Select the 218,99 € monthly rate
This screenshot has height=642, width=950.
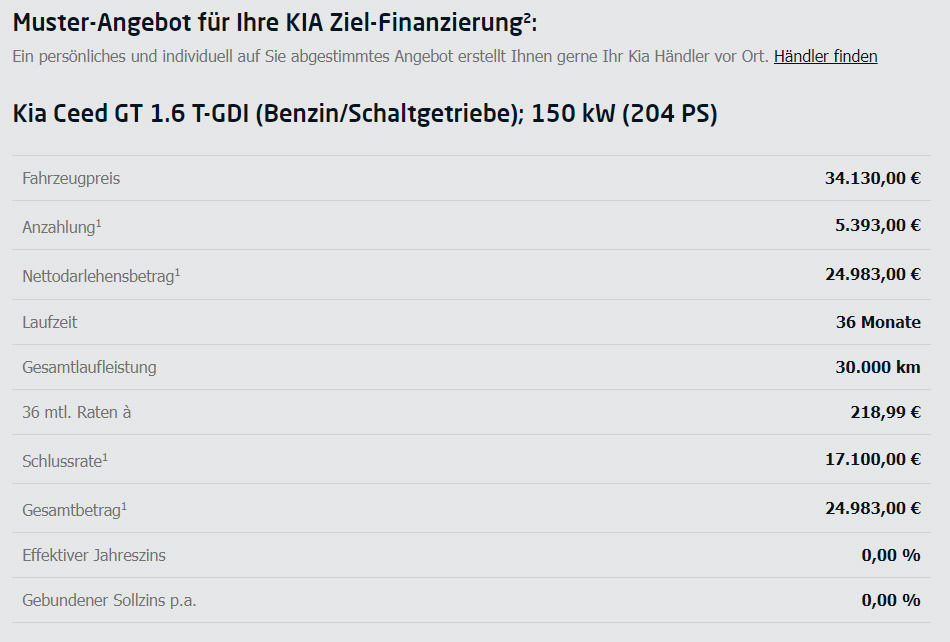tap(885, 412)
